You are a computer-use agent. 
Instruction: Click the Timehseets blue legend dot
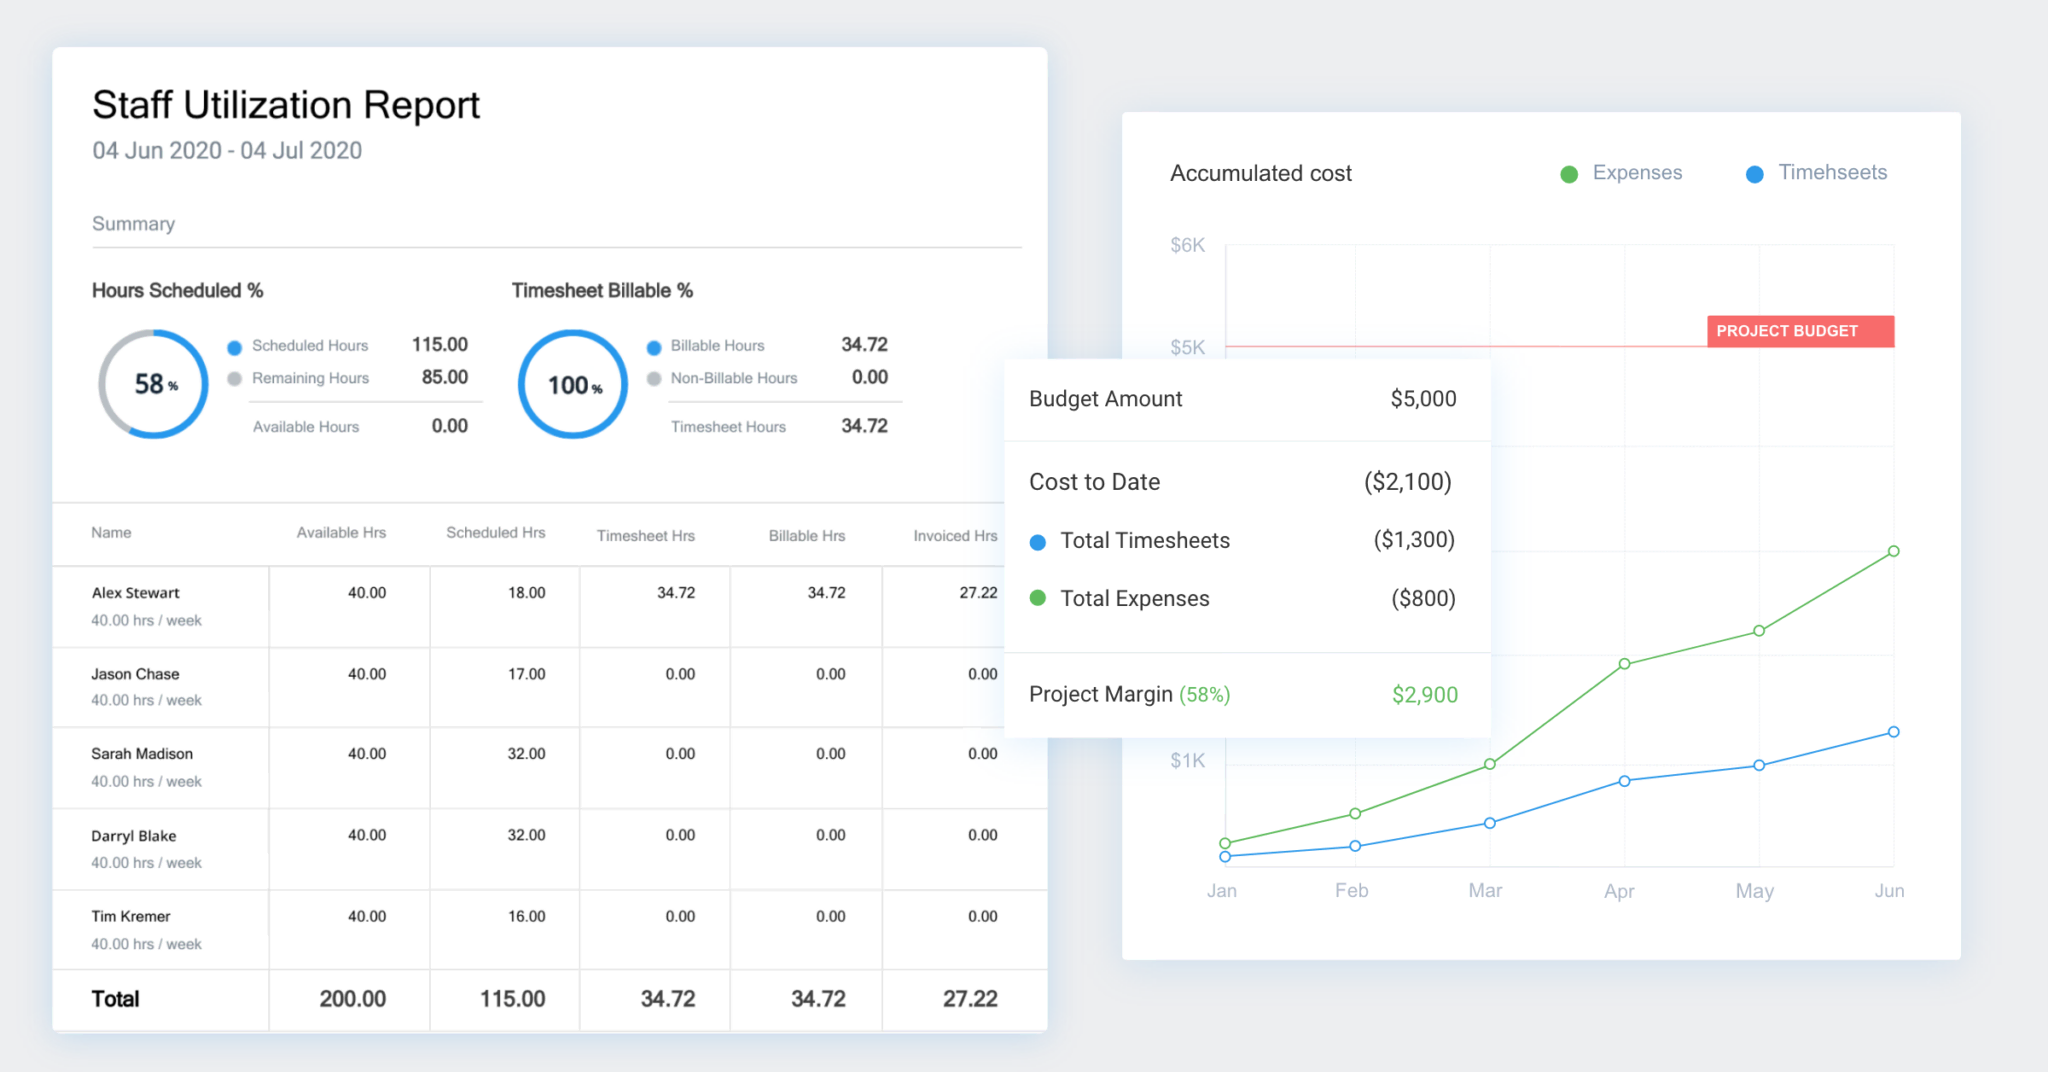1754,174
